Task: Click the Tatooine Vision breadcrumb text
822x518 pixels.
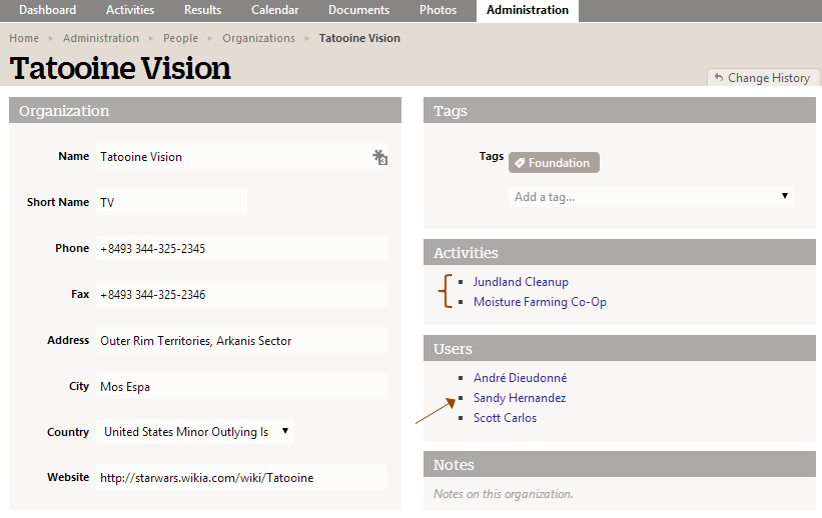Action: pyautogui.click(x=360, y=38)
